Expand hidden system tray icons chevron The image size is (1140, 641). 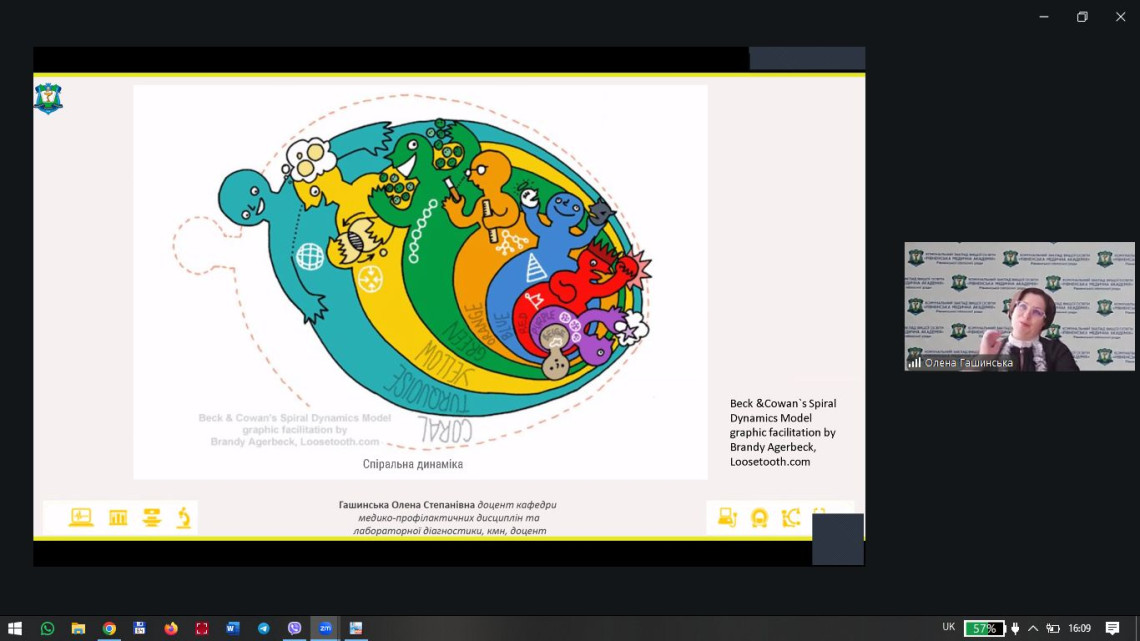pyautogui.click(x=1033, y=629)
